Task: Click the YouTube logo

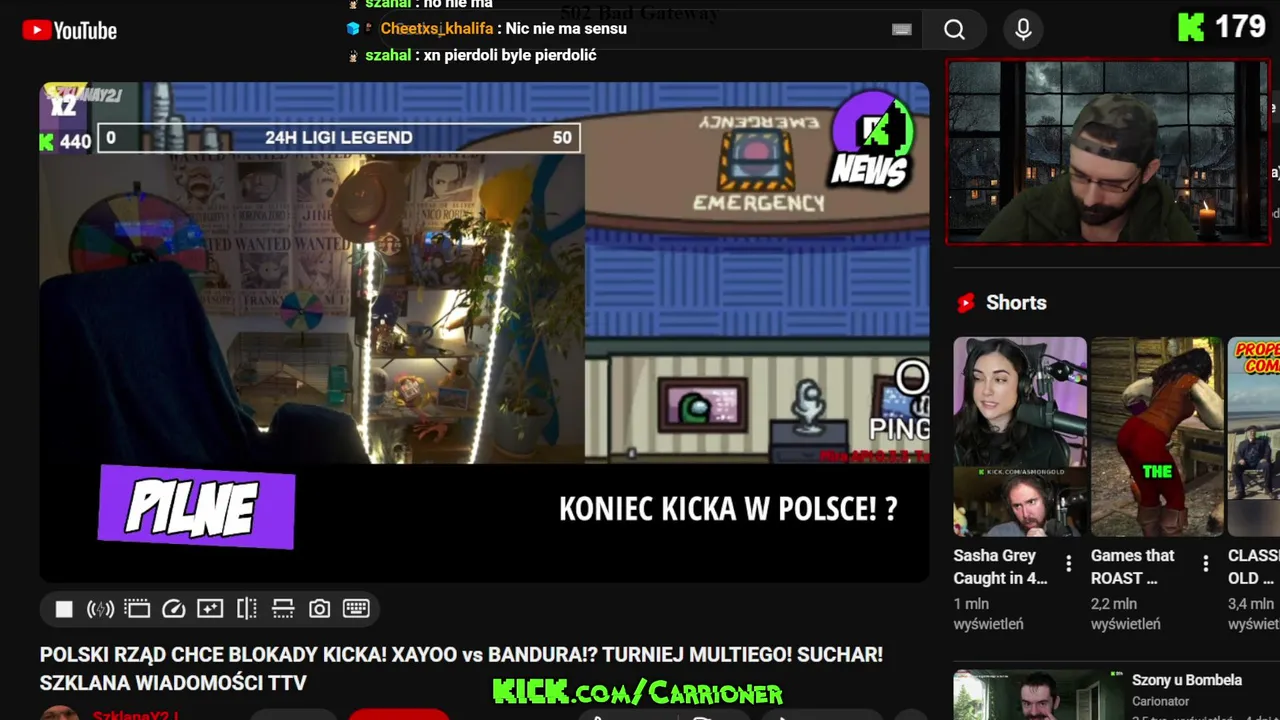Action: (69, 30)
